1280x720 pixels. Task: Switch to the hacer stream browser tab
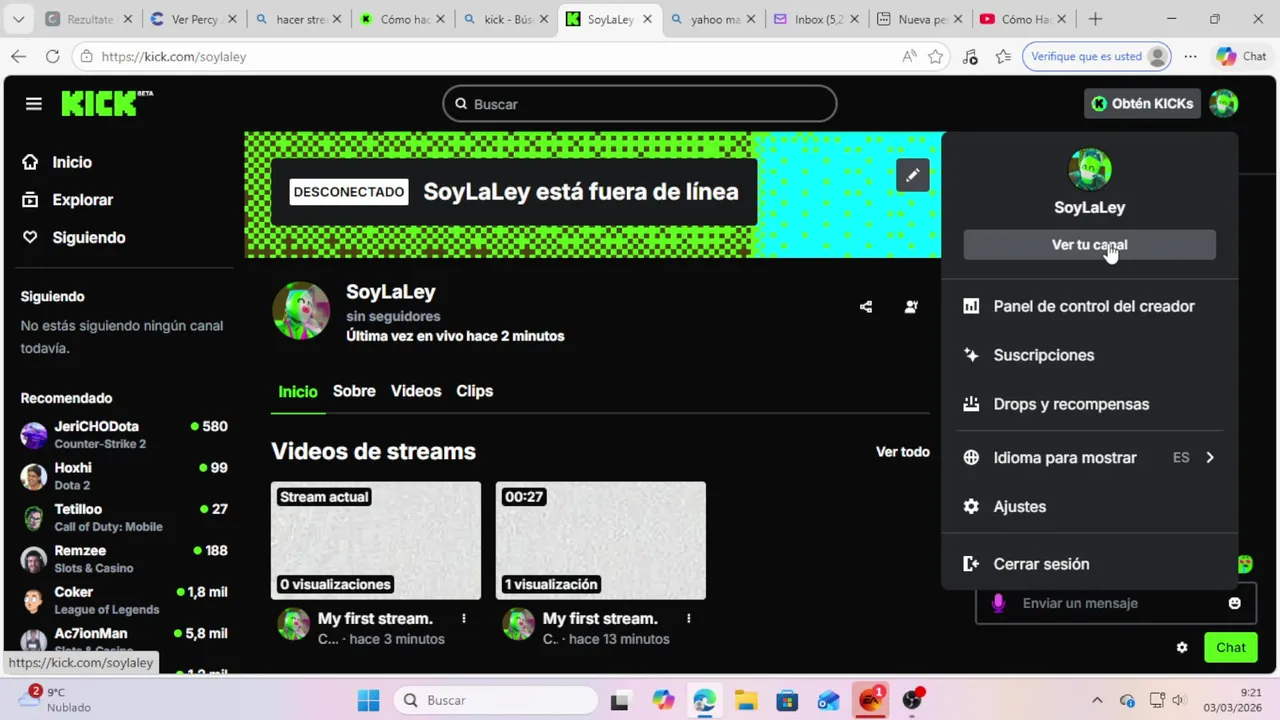point(297,19)
